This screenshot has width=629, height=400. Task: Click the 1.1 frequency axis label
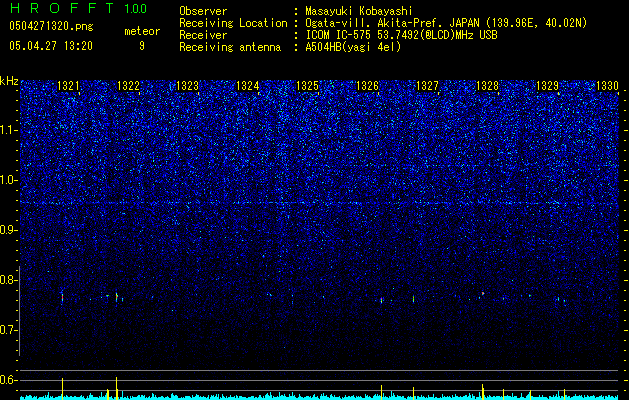[x=9, y=130]
